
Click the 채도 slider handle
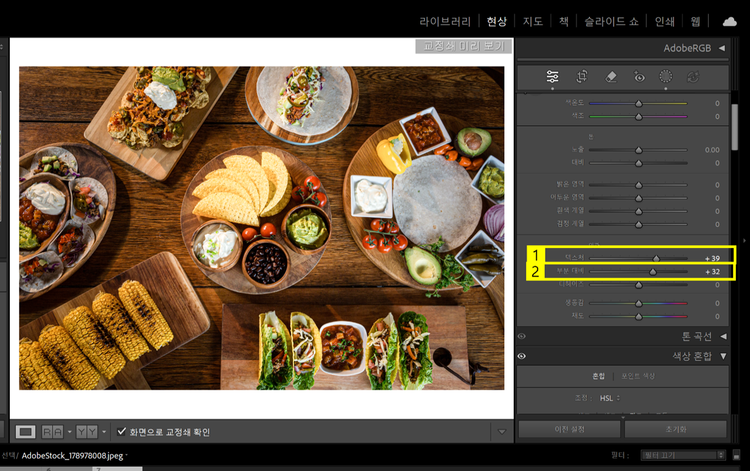pyautogui.click(x=639, y=317)
